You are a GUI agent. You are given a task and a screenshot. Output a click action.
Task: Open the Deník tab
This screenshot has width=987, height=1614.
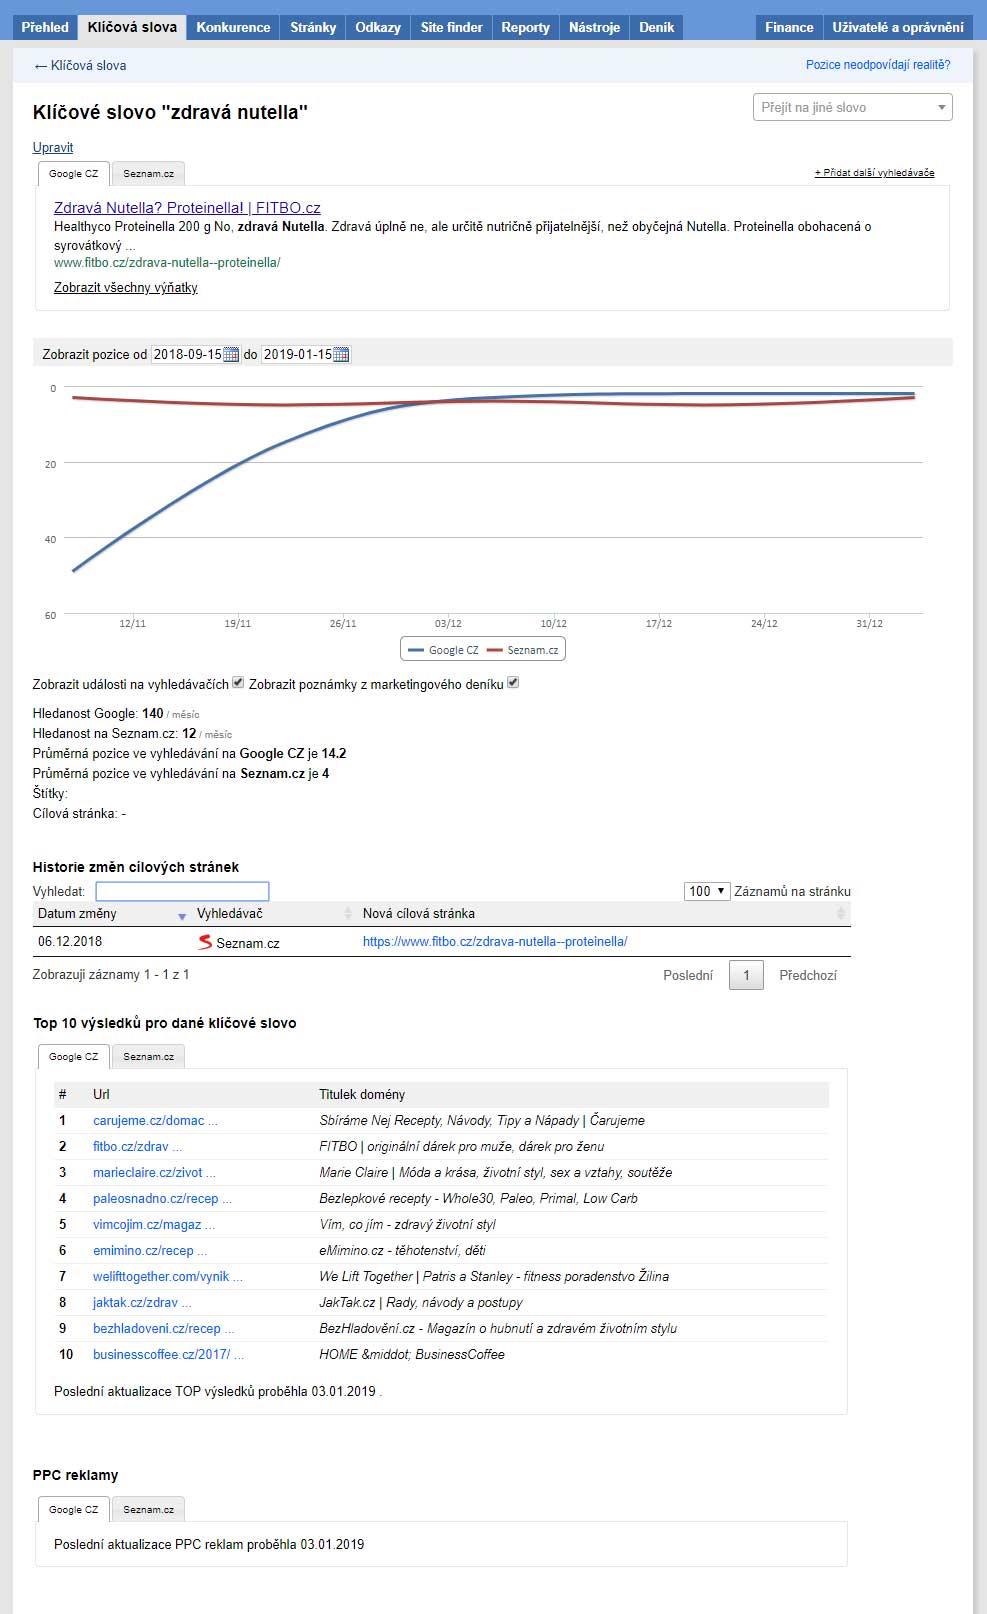click(x=657, y=27)
